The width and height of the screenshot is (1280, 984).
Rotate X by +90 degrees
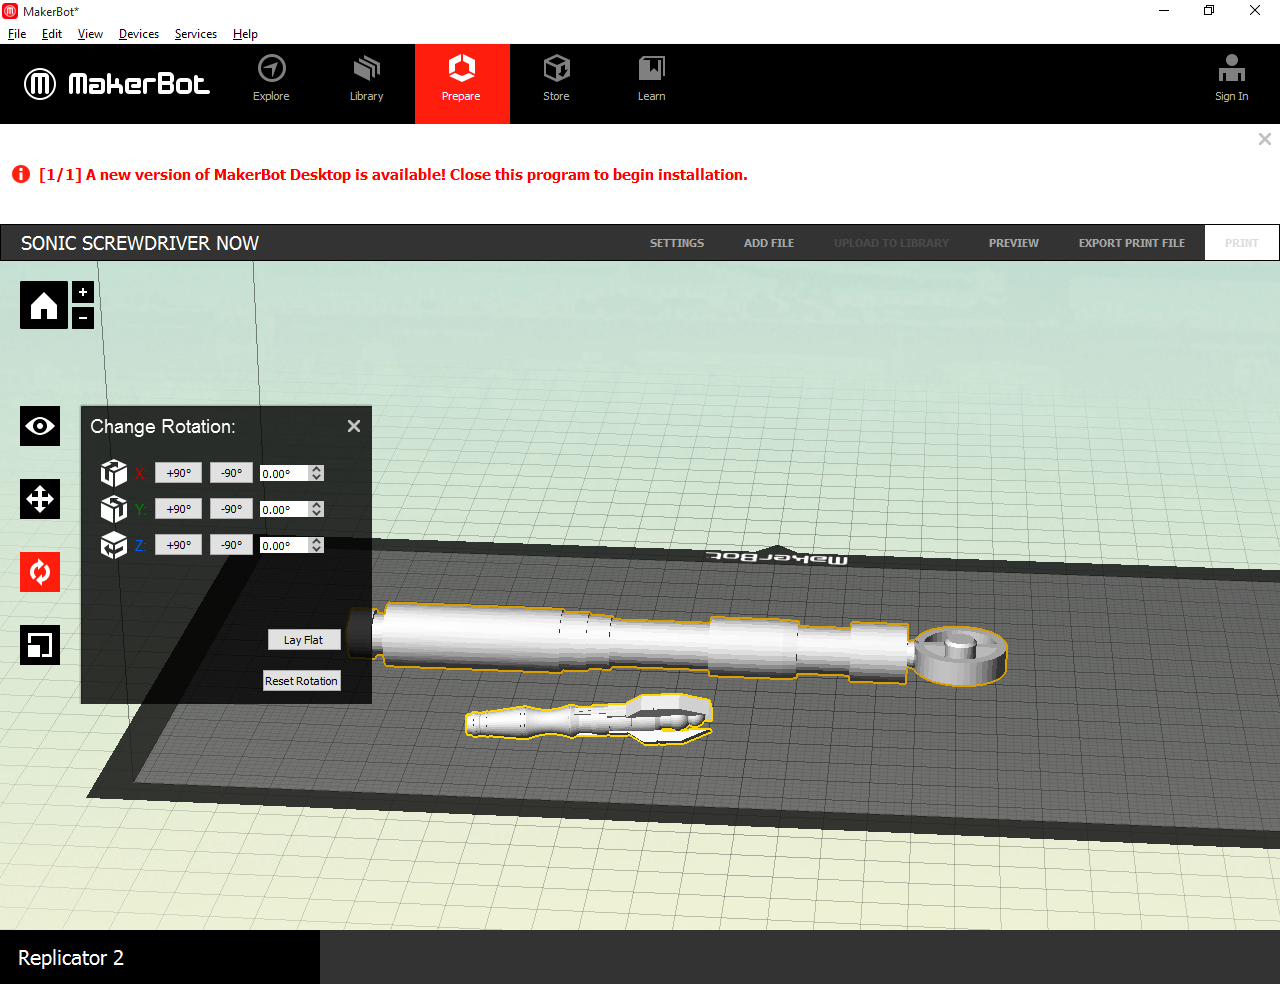tap(179, 473)
